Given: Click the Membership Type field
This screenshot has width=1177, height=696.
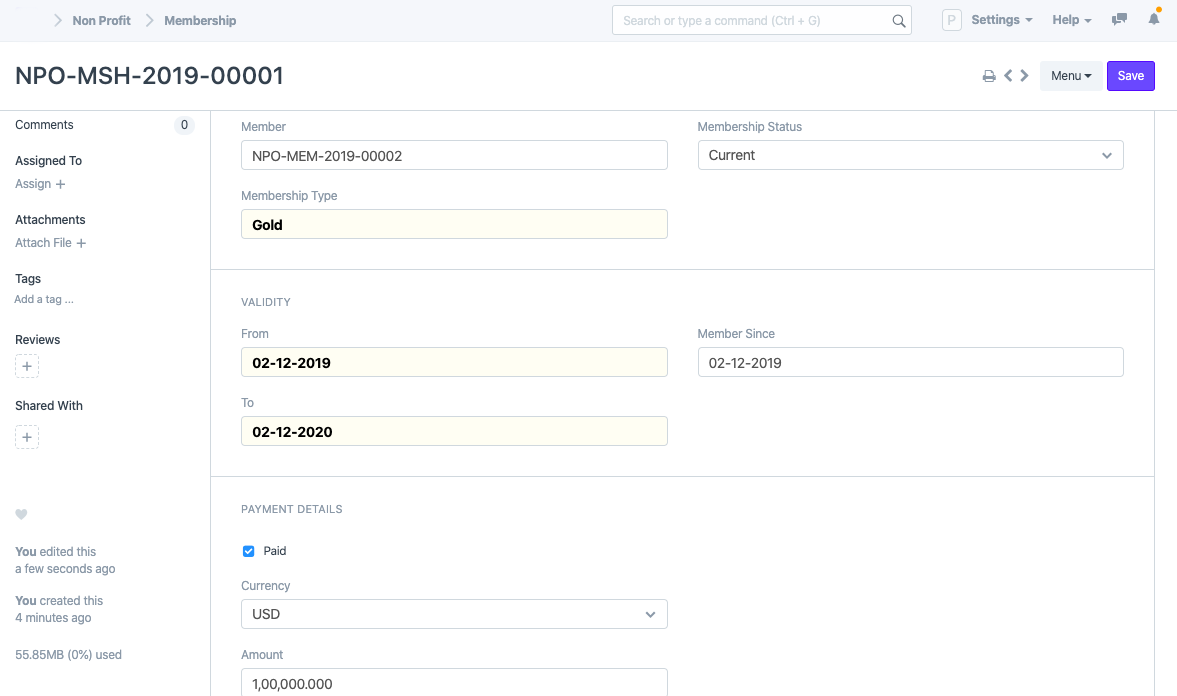Looking at the screenshot, I should (x=454, y=225).
